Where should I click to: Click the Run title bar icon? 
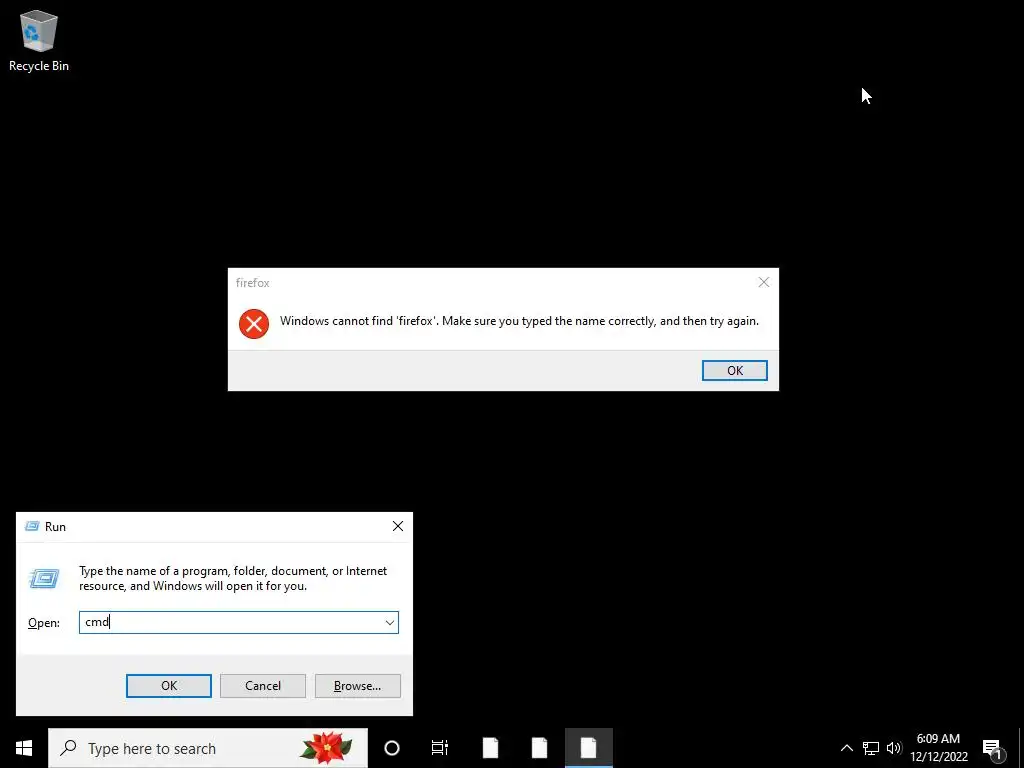click(x=32, y=526)
